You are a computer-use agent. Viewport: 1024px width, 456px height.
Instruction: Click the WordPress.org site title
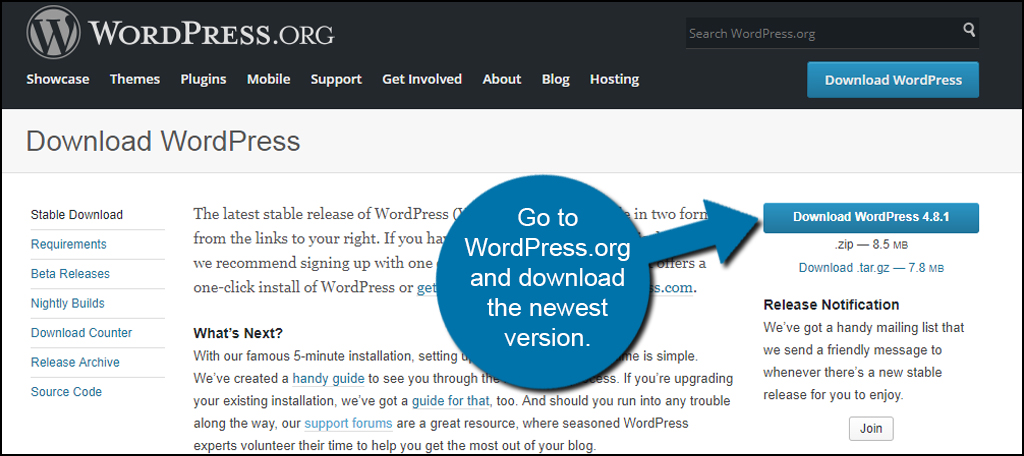tap(211, 33)
